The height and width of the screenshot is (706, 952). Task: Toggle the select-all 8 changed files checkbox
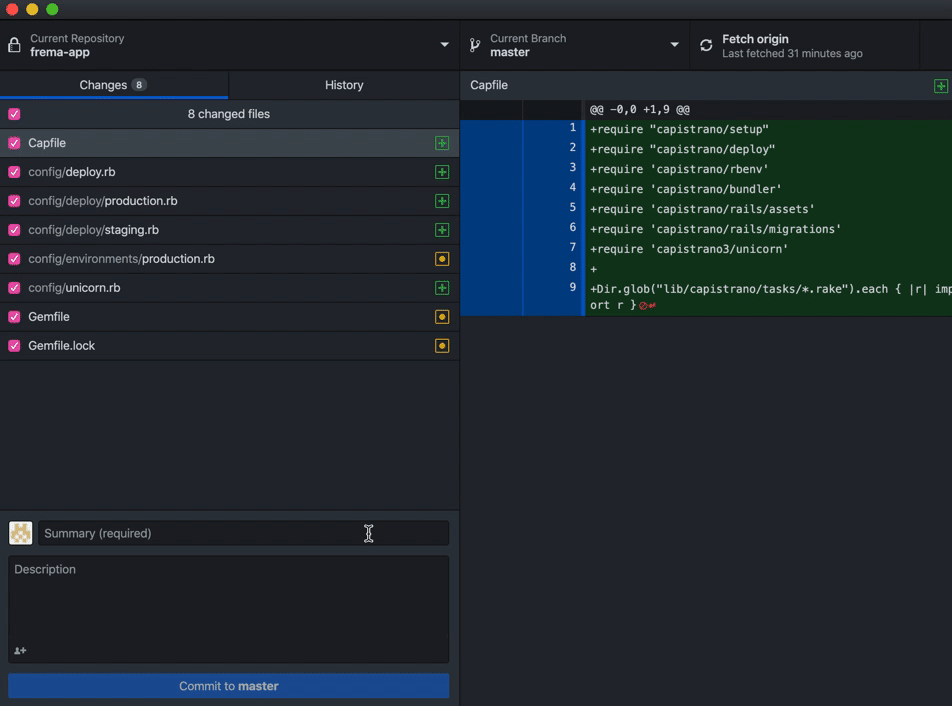coord(14,114)
